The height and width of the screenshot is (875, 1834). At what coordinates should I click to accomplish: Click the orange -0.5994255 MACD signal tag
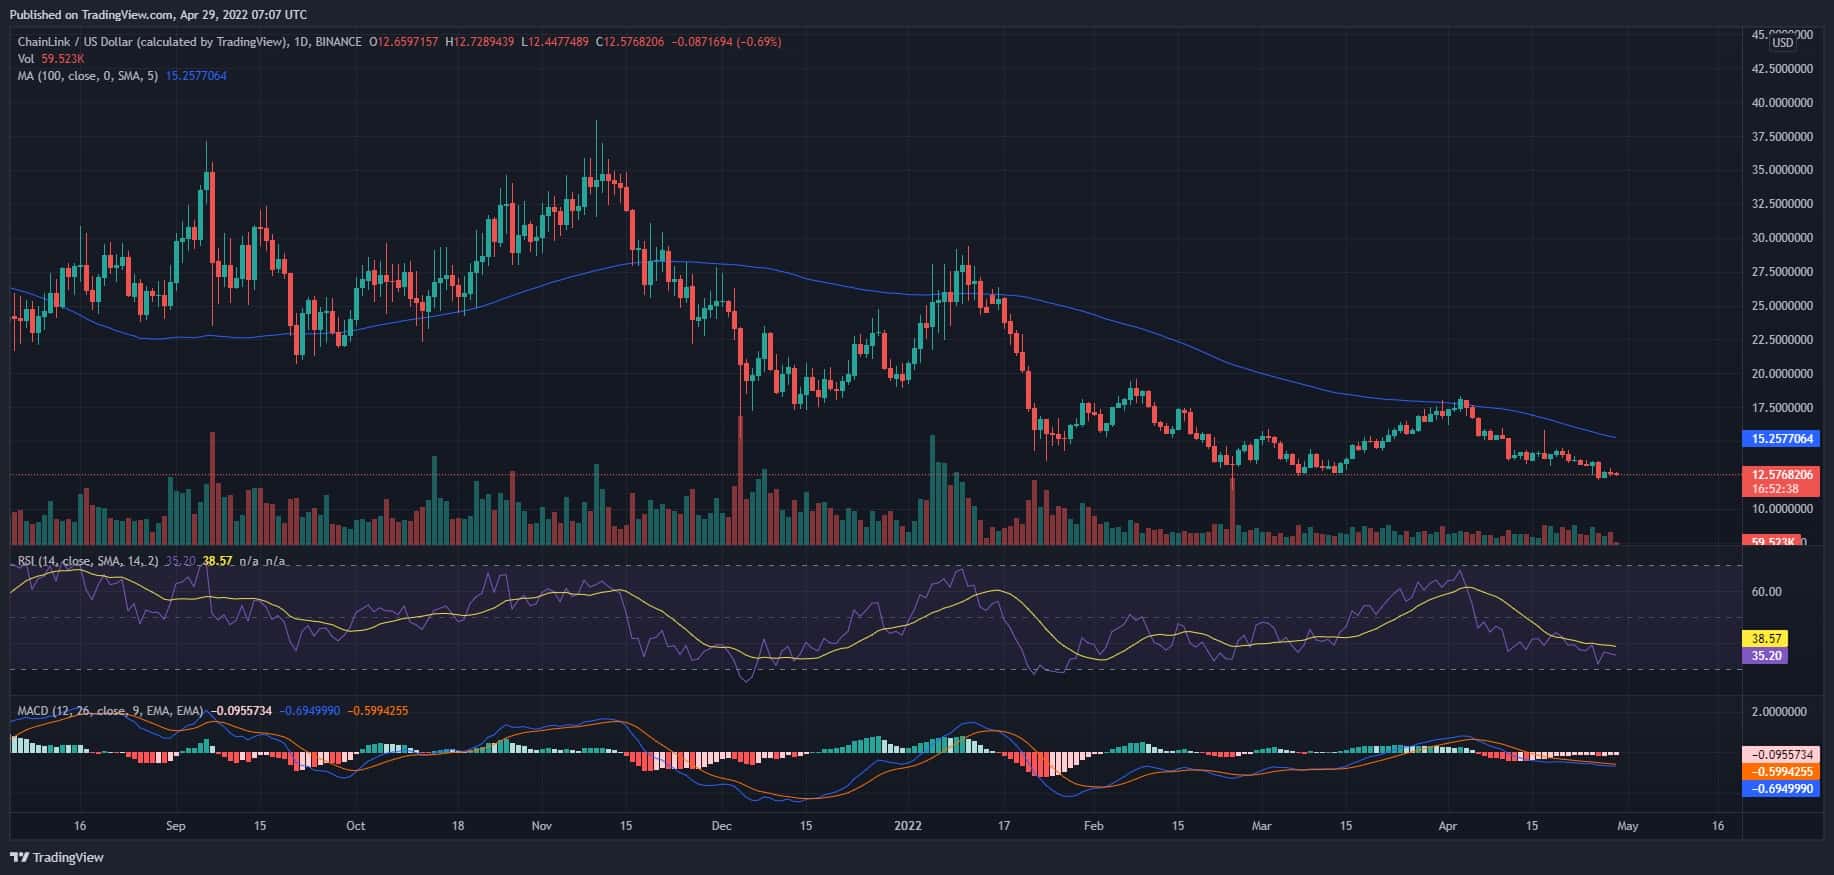(x=1780, y=772)
